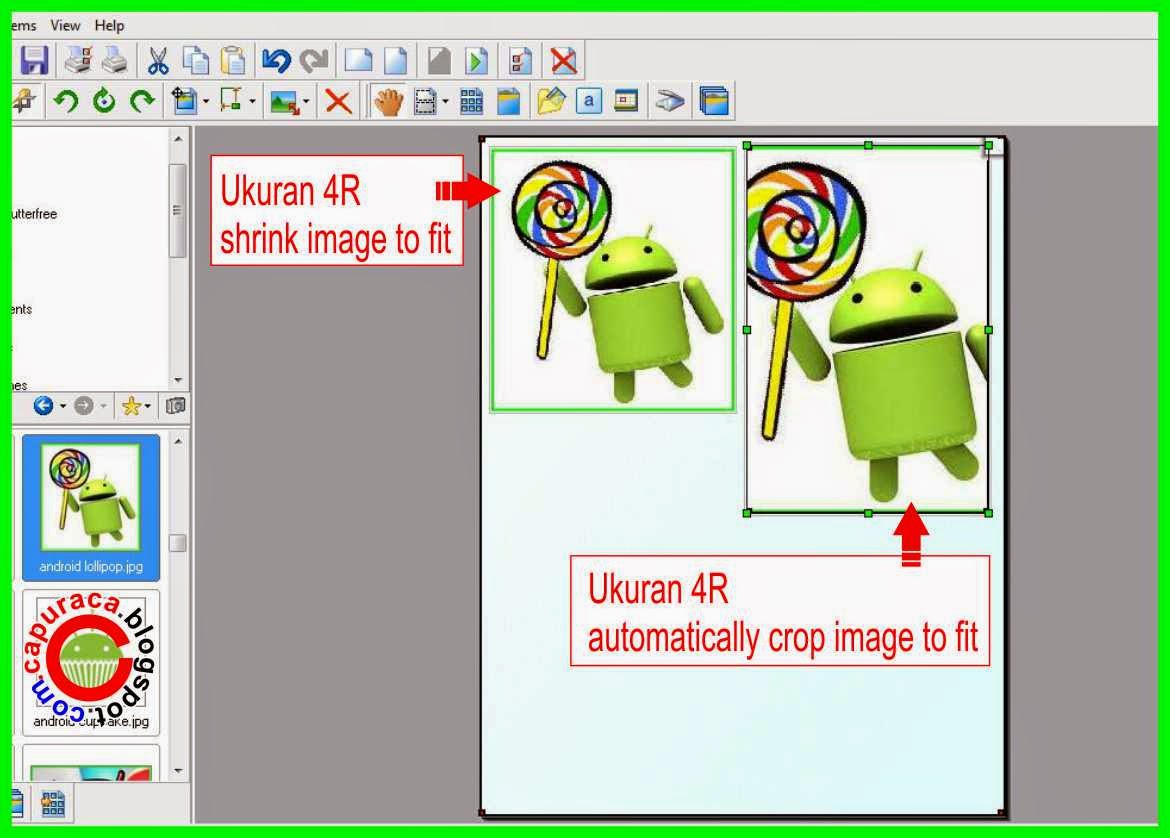This screenshot has height=838, width=1170.
Task: Click the Copy icon in toolbar
Action: (196, 60)
